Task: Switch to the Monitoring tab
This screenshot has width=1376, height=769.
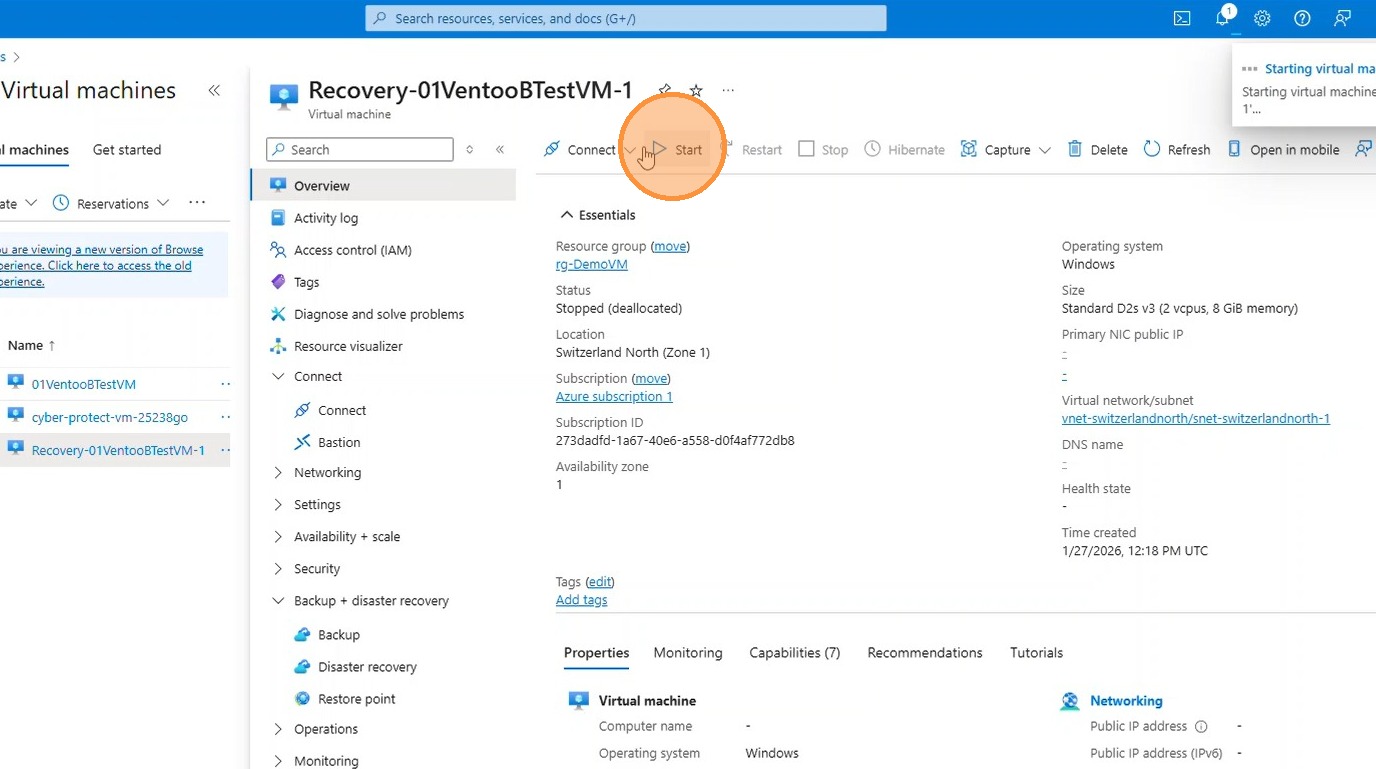Action: [688, 652]
